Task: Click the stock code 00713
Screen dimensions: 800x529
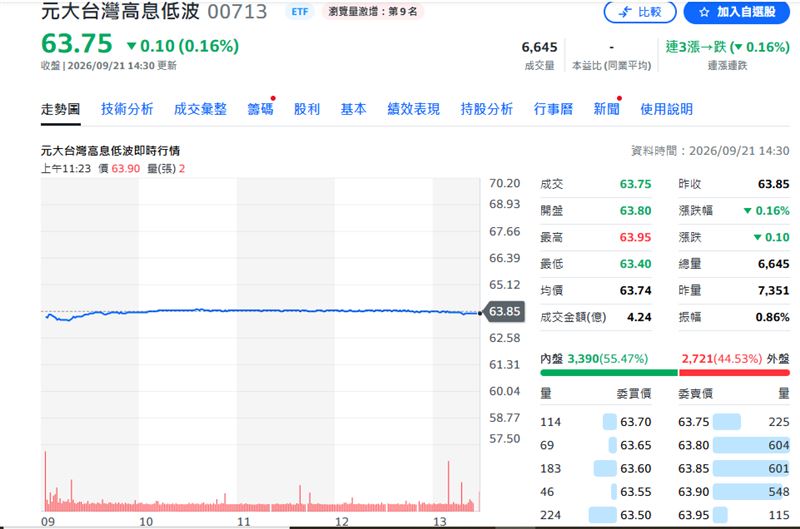Action: pyautogui.click(x=237, y=12)
